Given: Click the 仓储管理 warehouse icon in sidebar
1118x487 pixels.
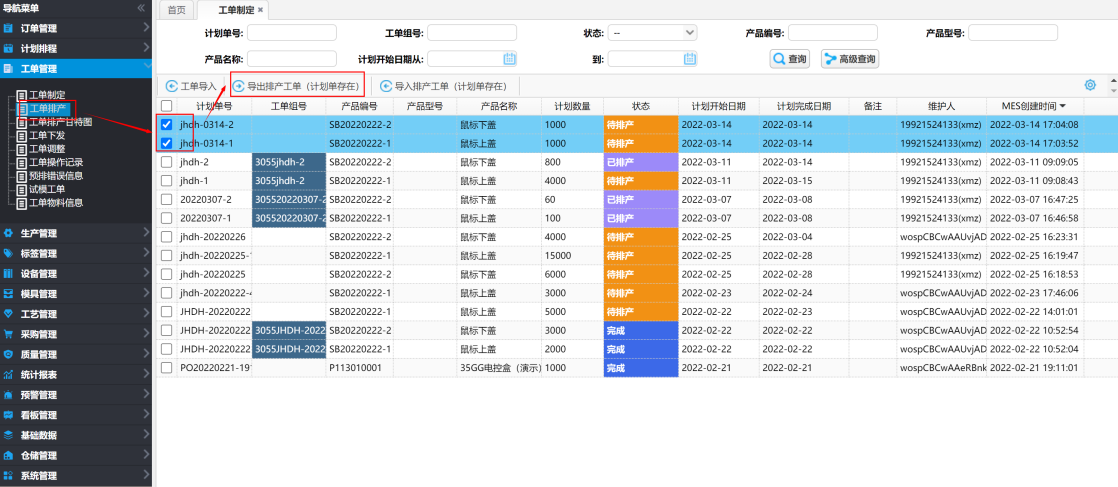Looking at the screenshot, I should tap(9, 456).
